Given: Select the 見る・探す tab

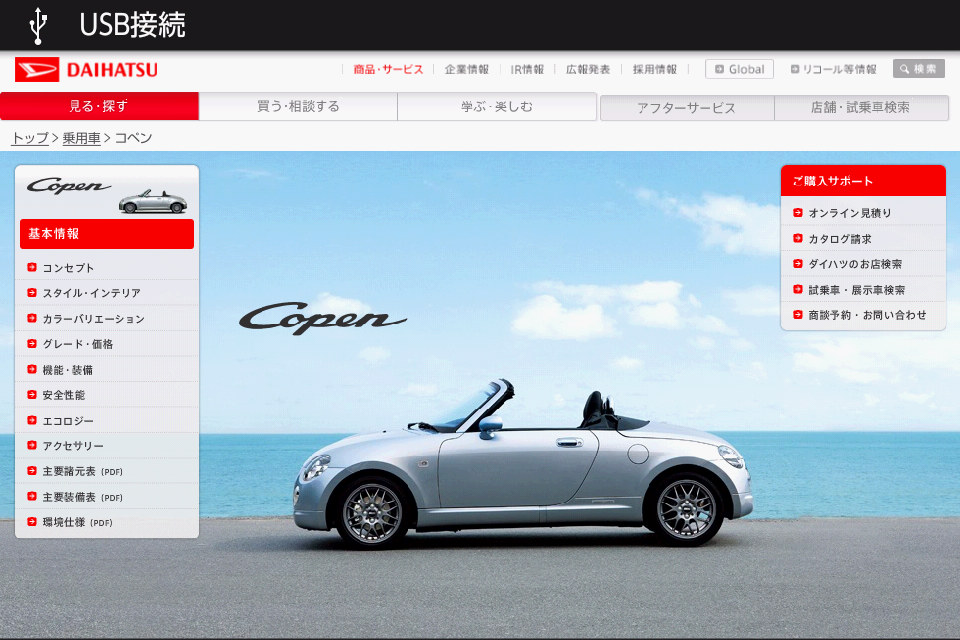Looking at the screenshot, I should (99, 106).
